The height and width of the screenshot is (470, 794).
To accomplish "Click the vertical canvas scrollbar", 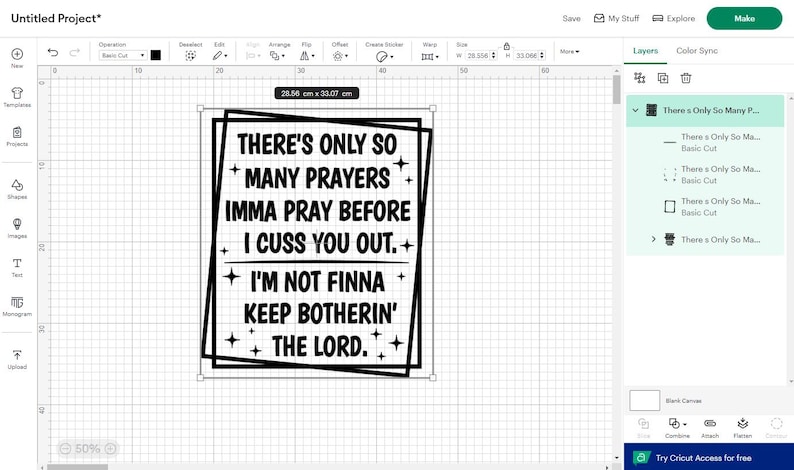I will [x=616, y=90].
